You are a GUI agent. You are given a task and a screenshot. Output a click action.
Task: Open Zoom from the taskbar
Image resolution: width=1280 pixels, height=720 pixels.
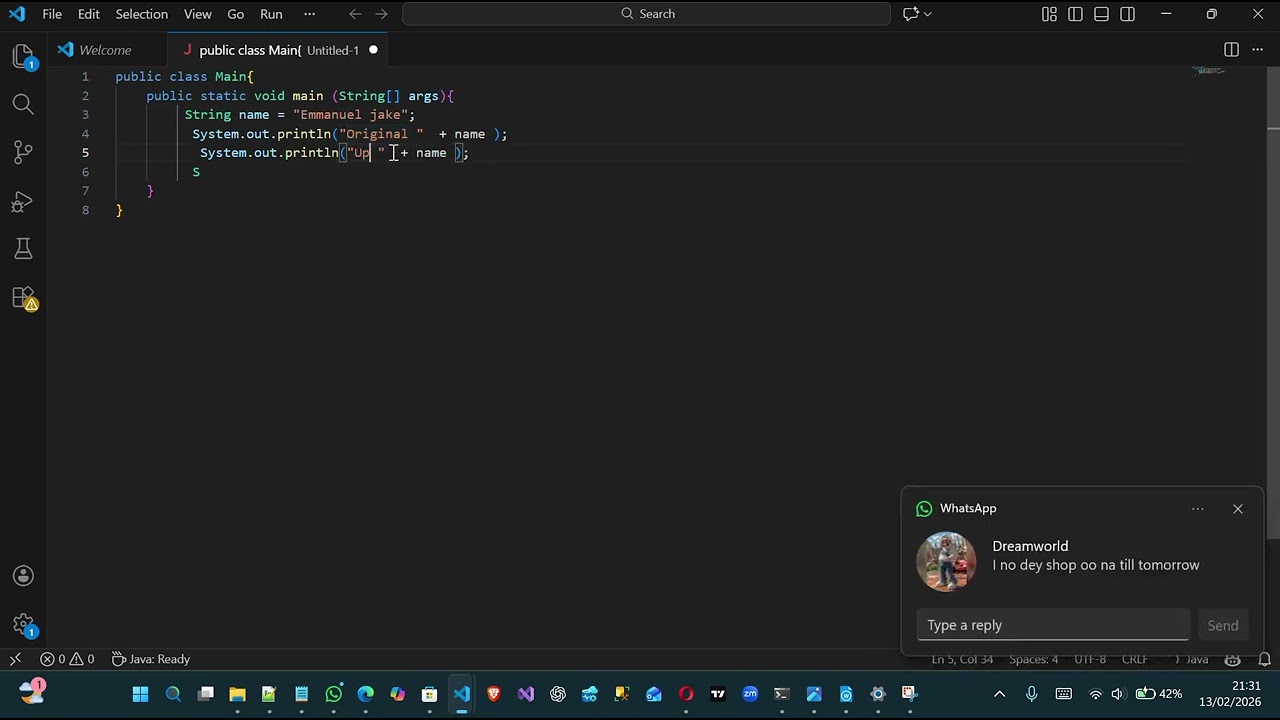(750, 694)
